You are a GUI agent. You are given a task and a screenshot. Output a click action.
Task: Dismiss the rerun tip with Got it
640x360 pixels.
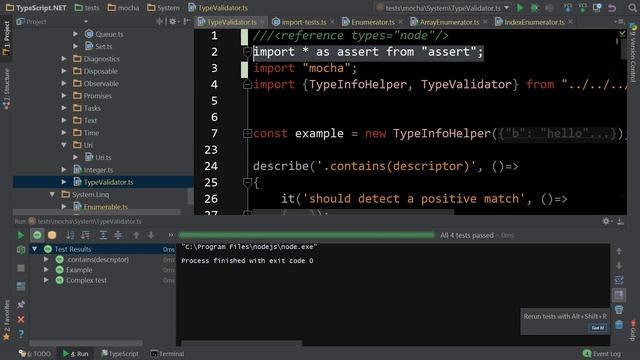pyautogui.click(x=598, y=328)
